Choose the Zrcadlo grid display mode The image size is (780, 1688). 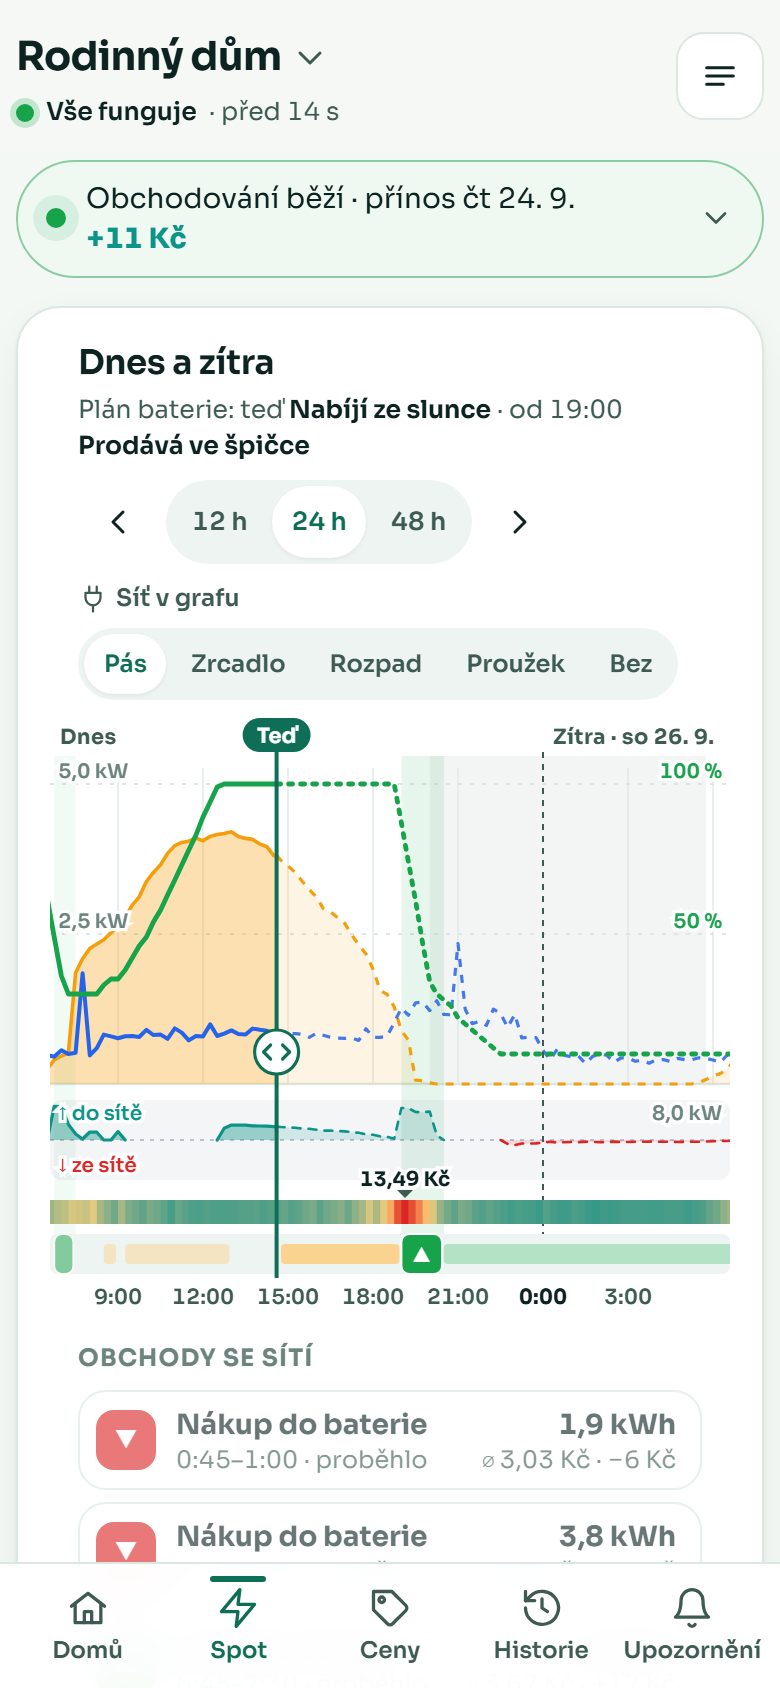pos(238,664)
